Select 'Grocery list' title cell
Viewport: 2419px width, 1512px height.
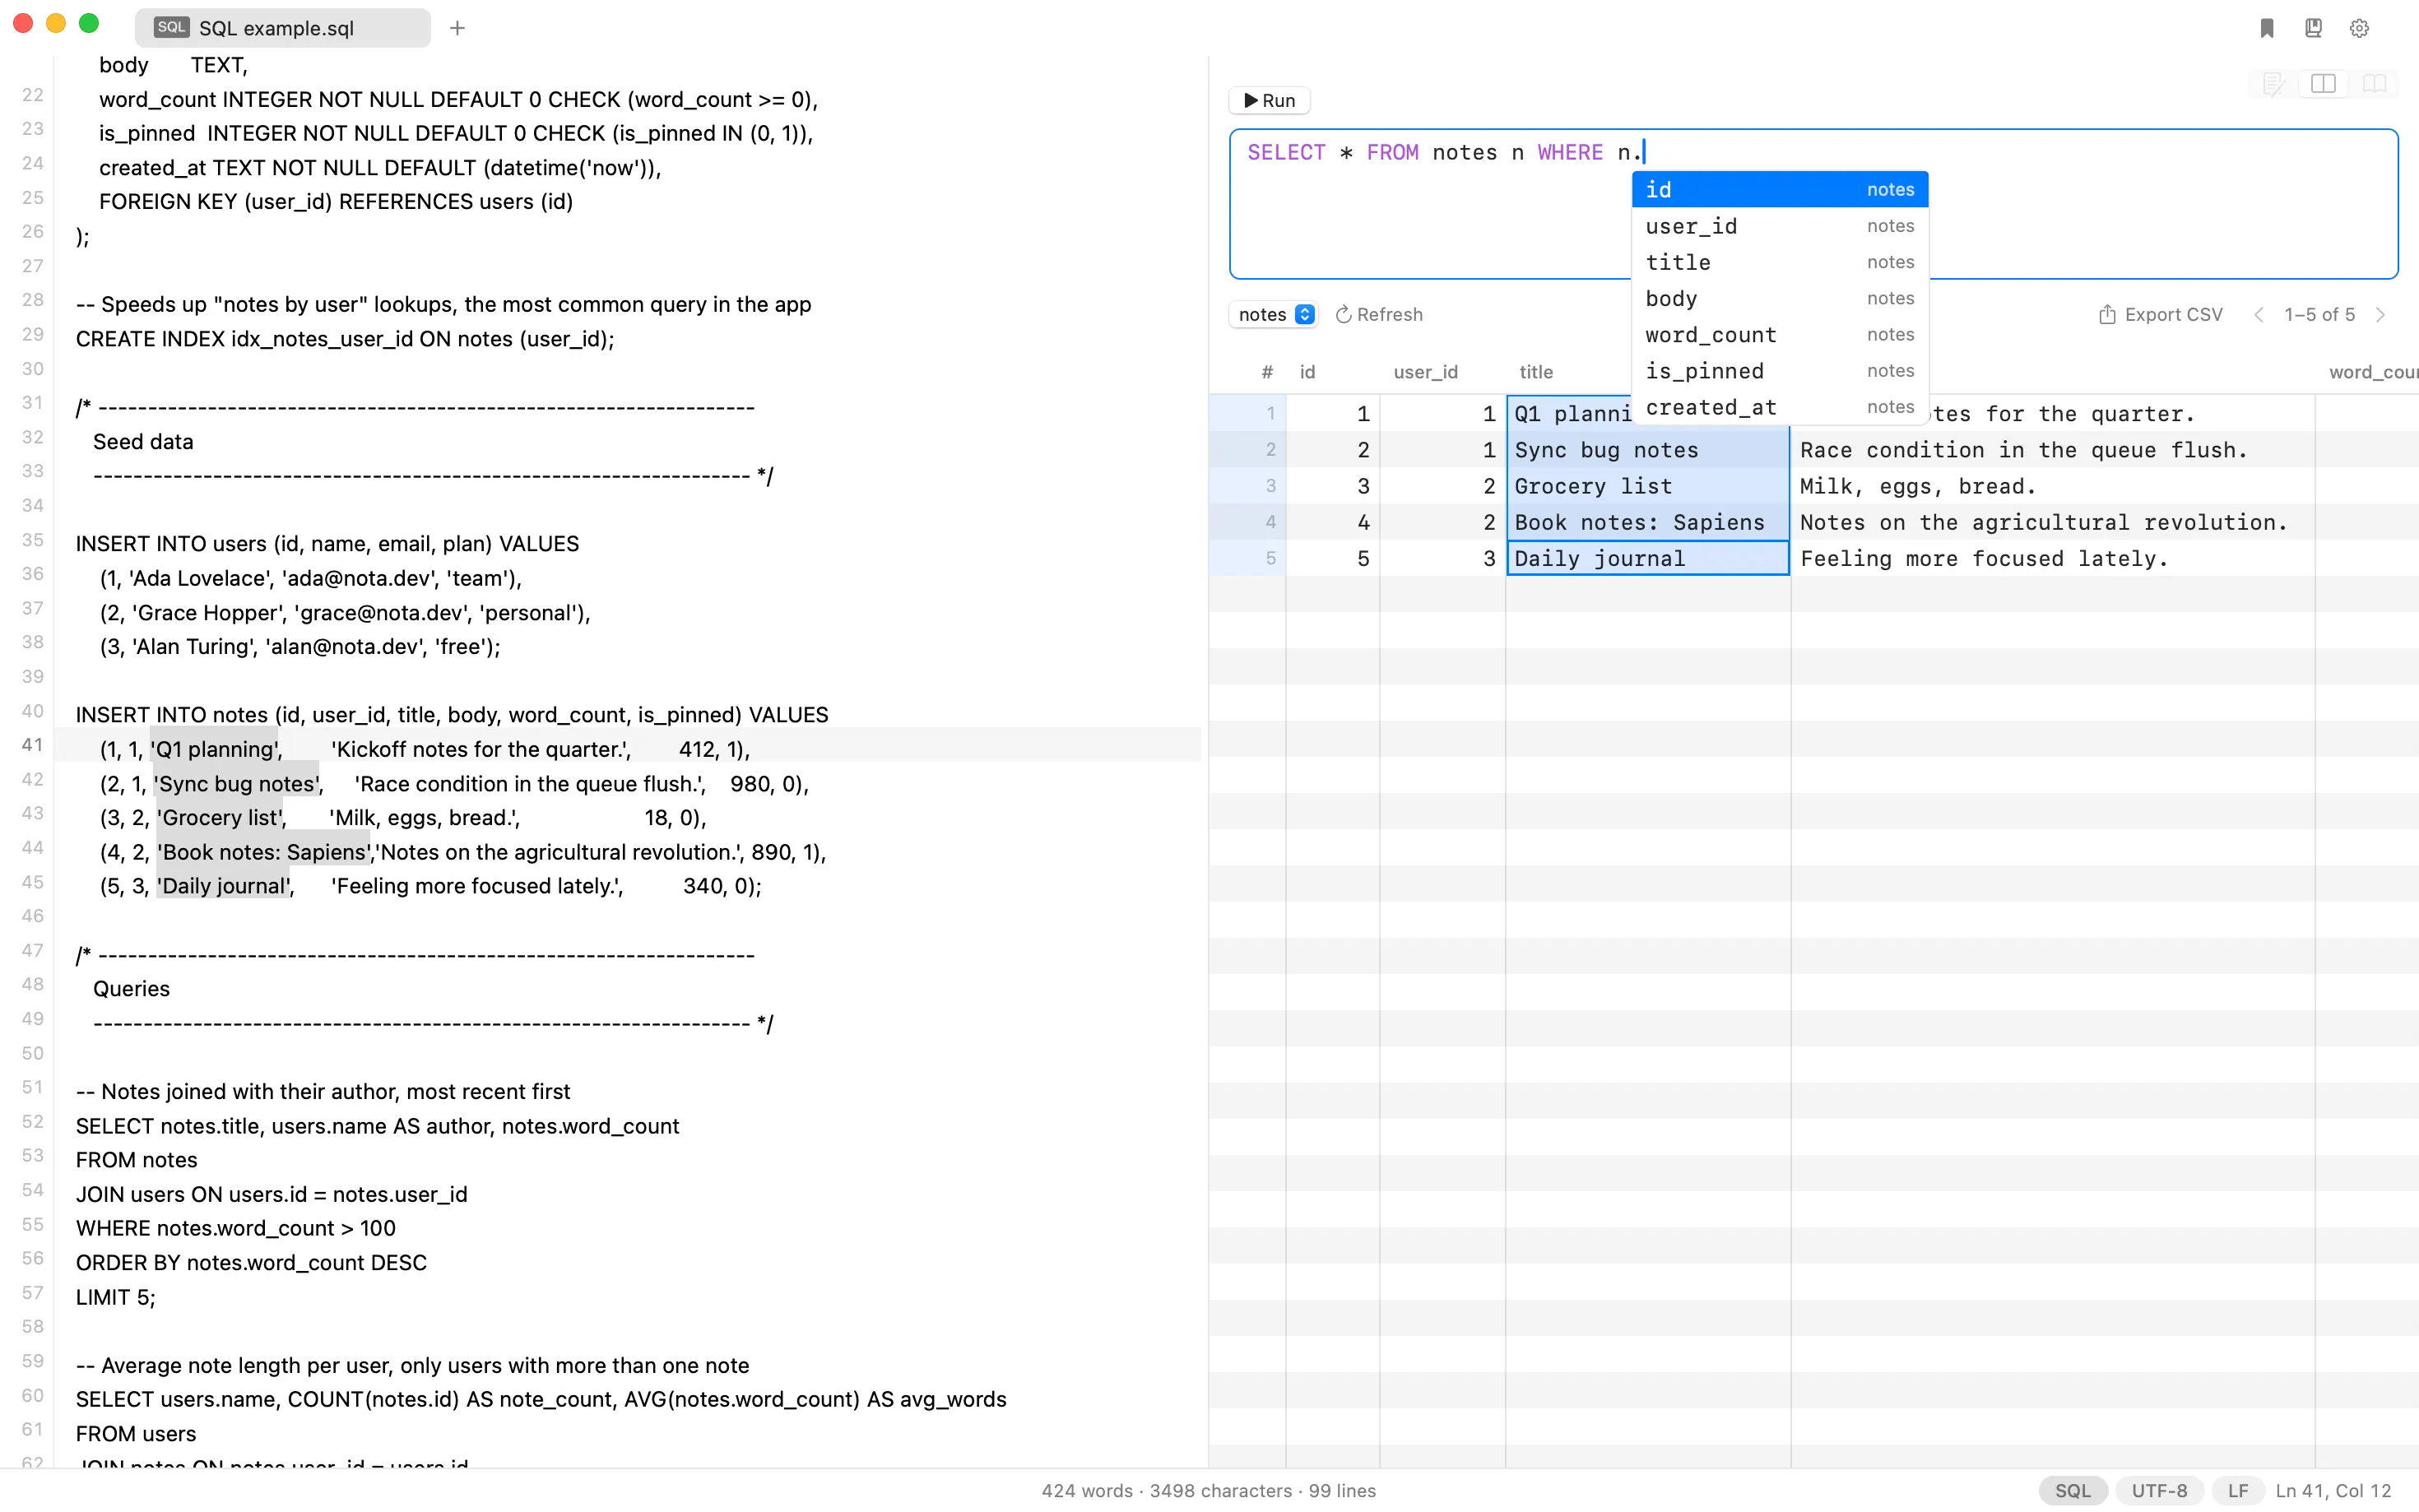pos(1647,486)
